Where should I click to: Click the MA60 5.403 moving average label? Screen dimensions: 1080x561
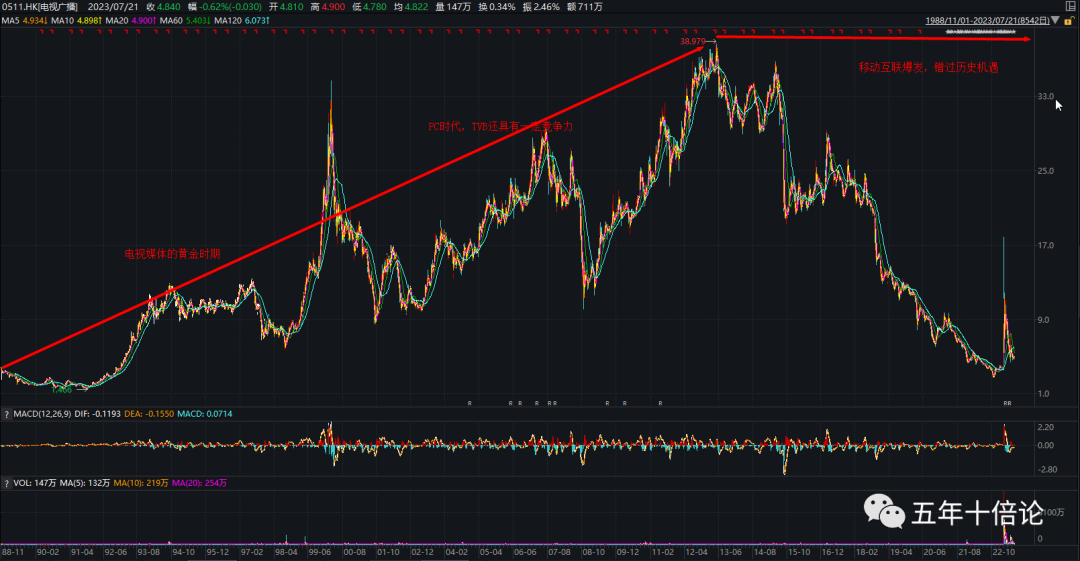[x=185, y=21]
